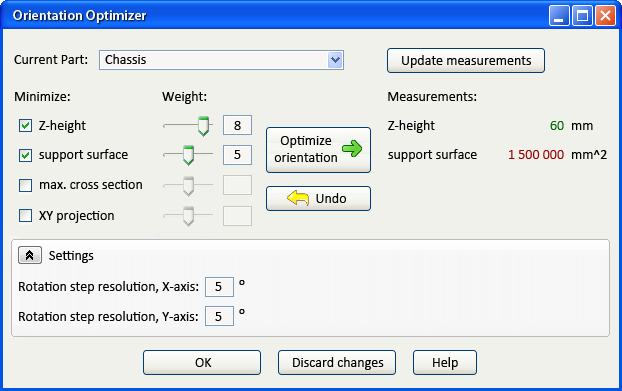The image size is (622, 391).
Task: Adjust the support surface weight slider
Action: point(188,155)
